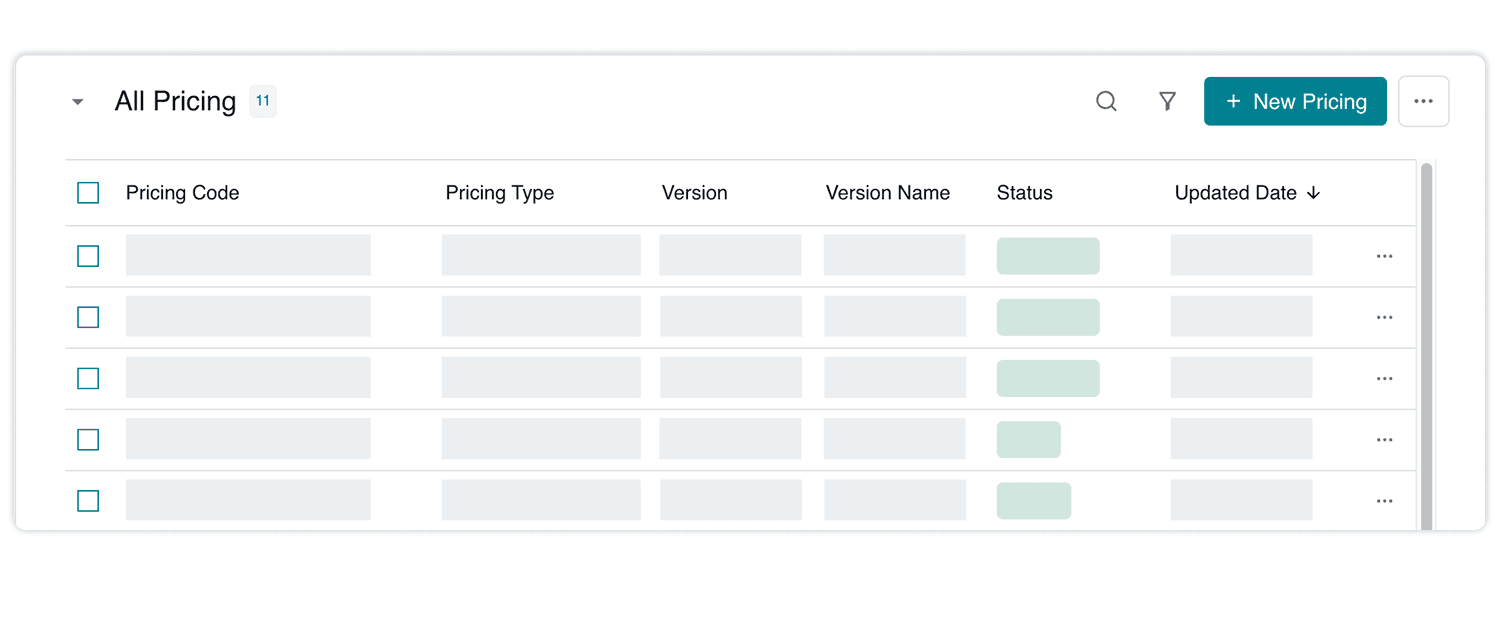Select the Status column header
The image size is (1504, 640).
point(1024,192)
